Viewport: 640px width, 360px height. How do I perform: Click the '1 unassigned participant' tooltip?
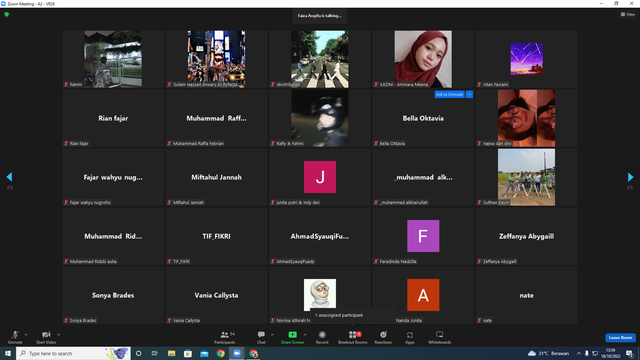(x=353, y=315)
